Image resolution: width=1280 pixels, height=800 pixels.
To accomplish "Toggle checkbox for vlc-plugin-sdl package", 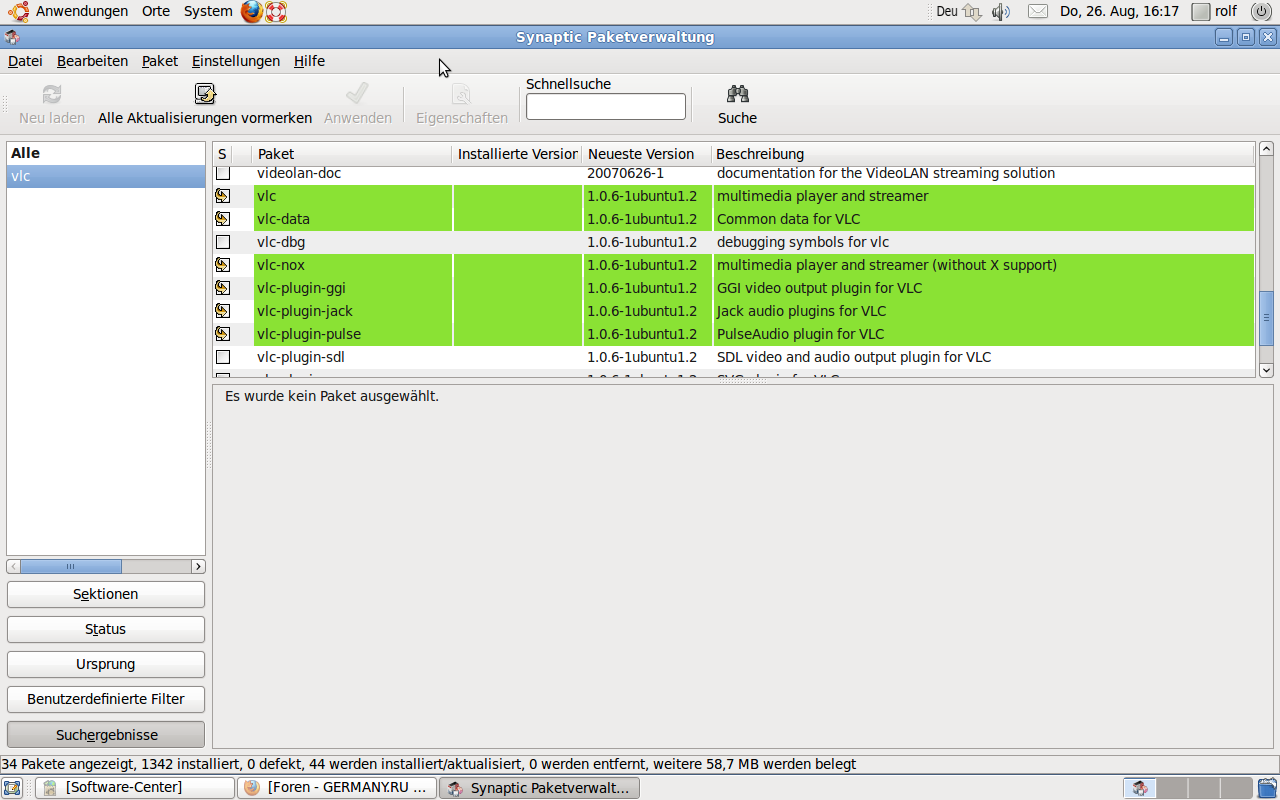I will (223, 357).
